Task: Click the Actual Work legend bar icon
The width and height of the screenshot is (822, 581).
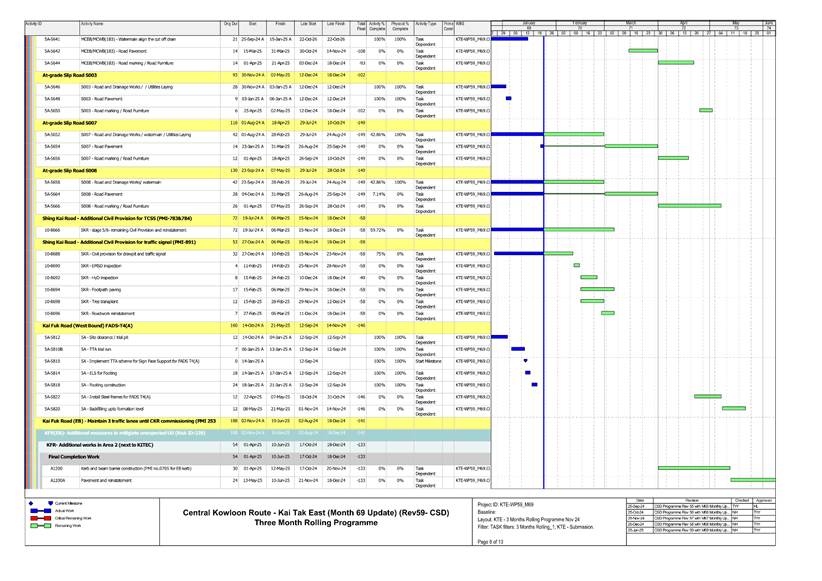Action: pyautogui.click(x=42, y=509)
